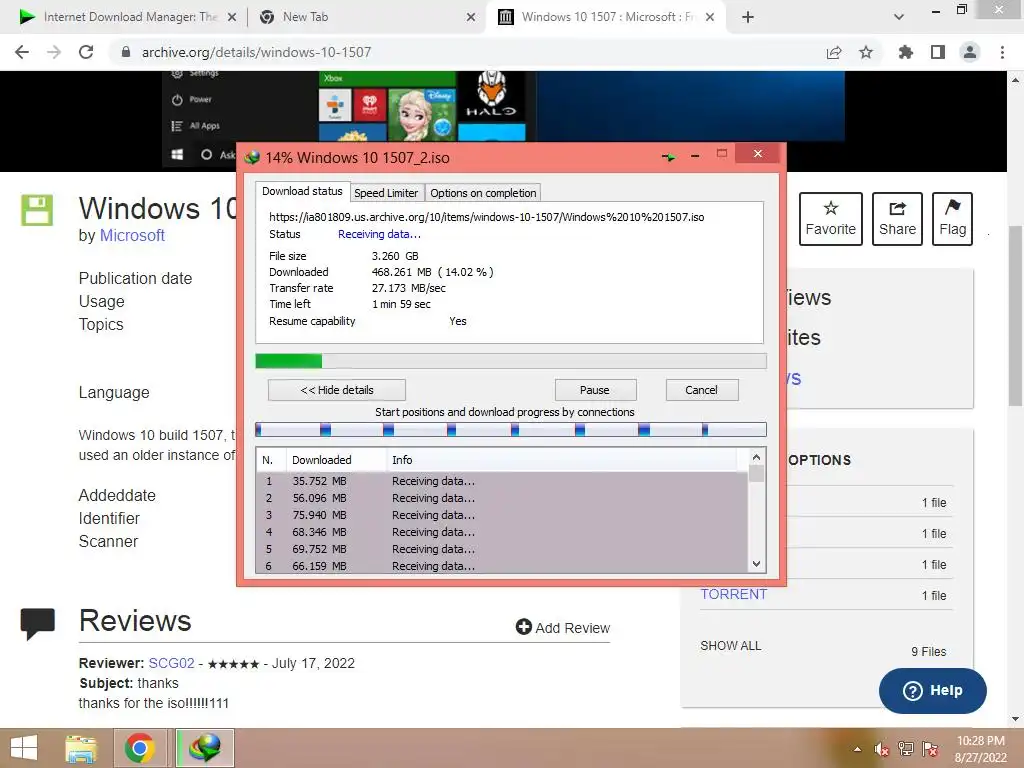Image resolution: width=1024 pixels, height=768 pixels.
Task: Click the Help chat button
Action: 932,690
